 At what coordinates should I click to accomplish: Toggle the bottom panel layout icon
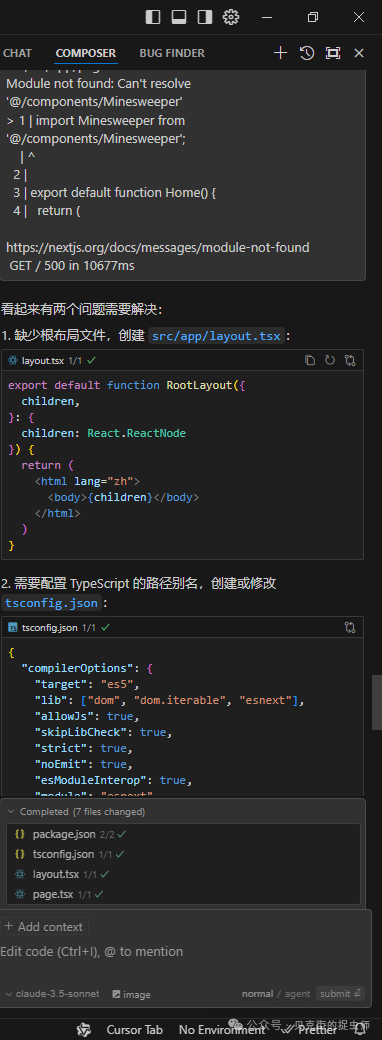[x=179, y=17]
